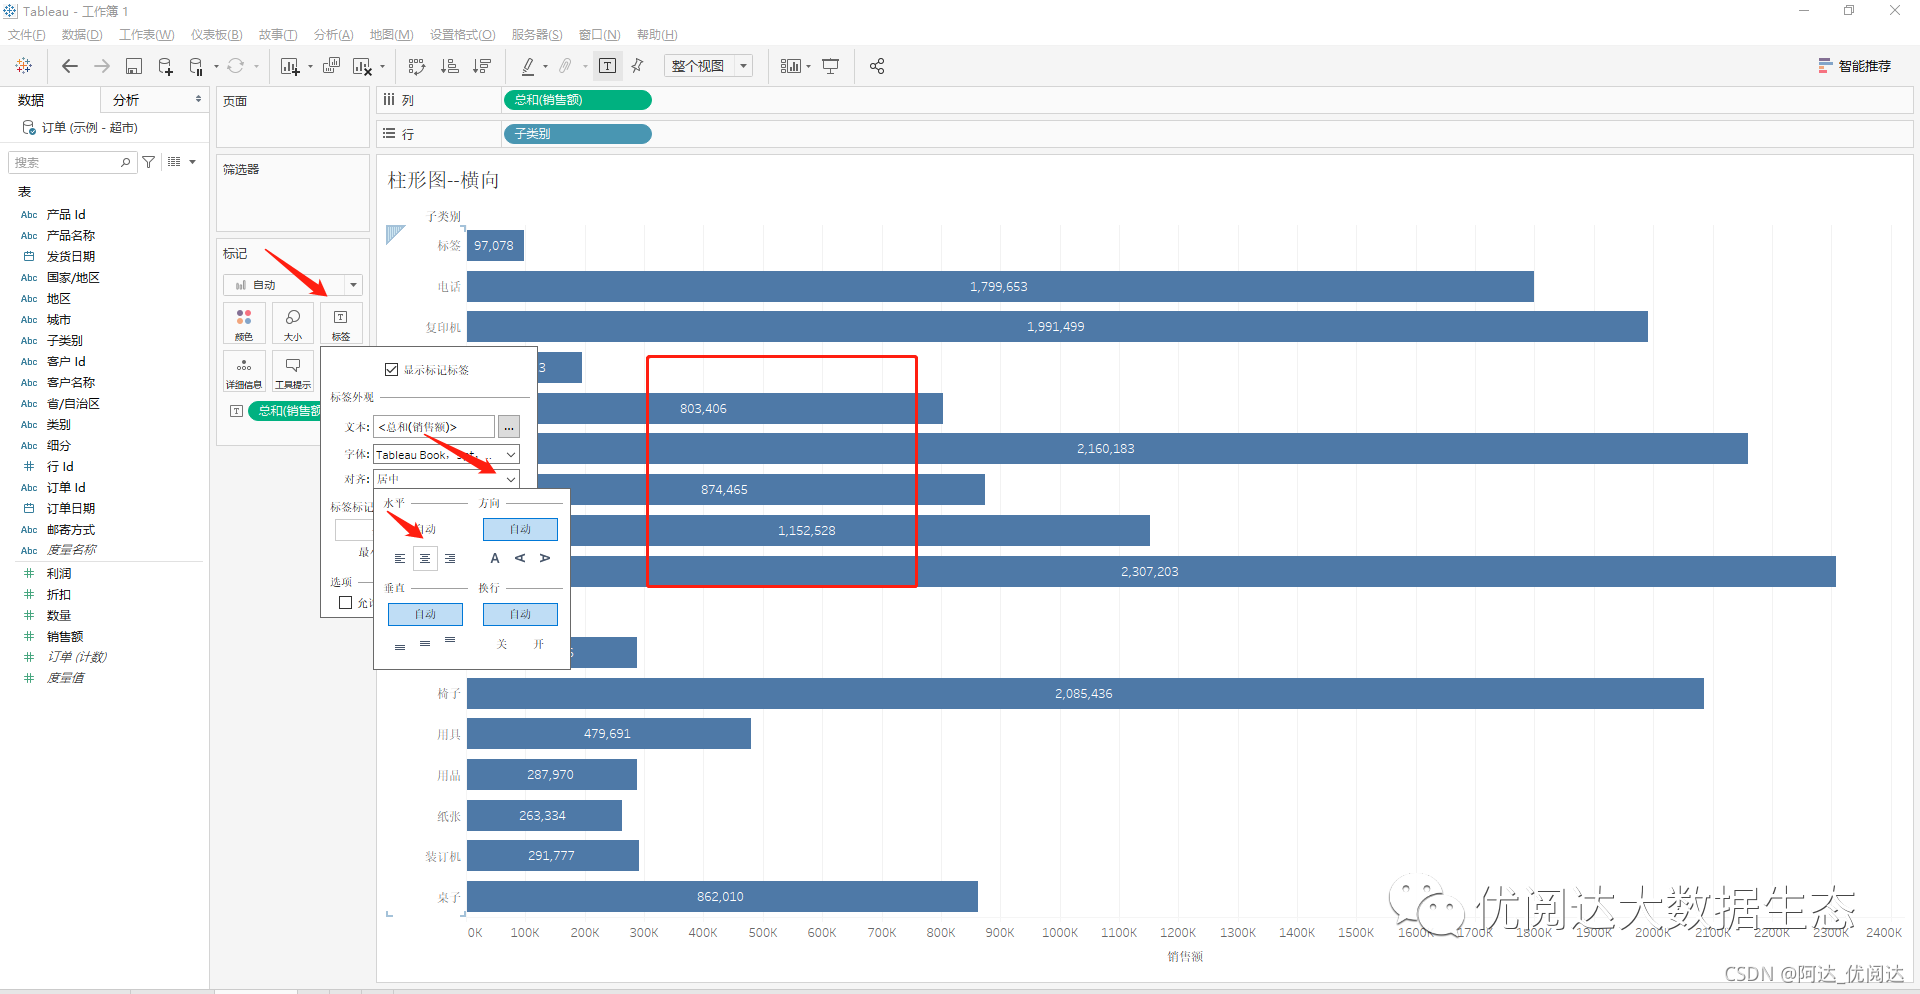Select normal horizontal text direction A
1920x994 pixels.
[495, 559]
